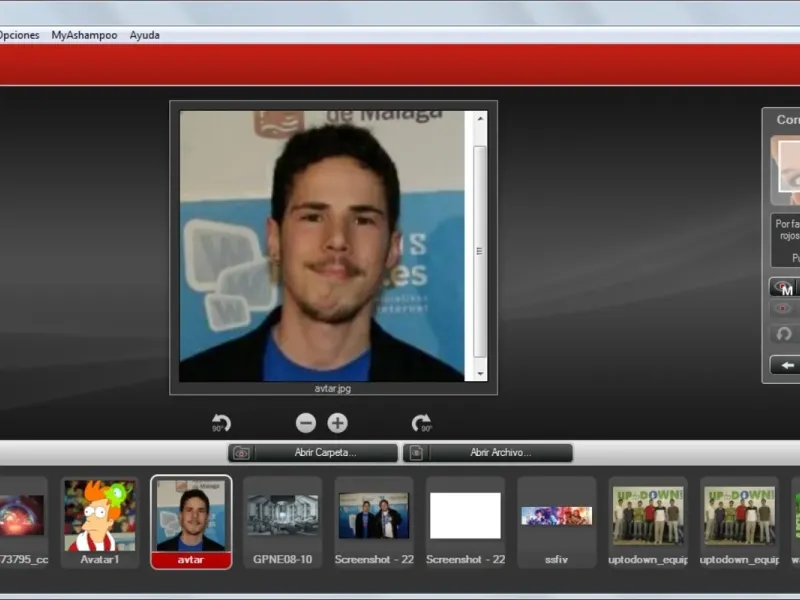Click the small red-eye icon below the M tool

pos(784,309)
